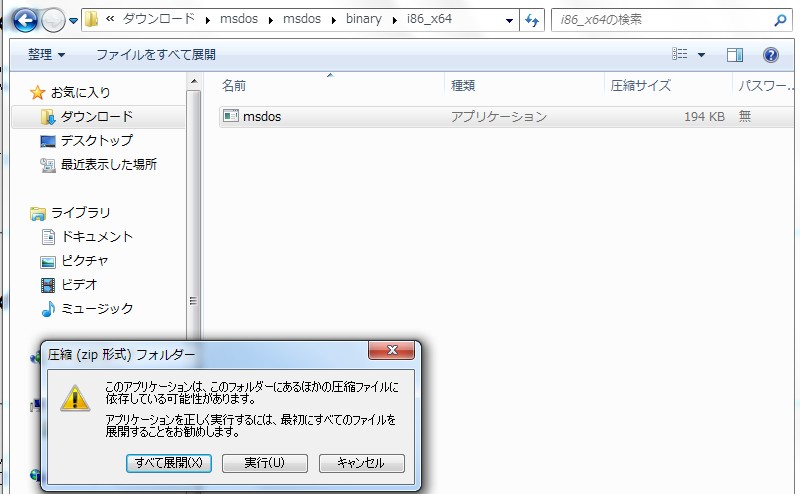Click the refresh button beside address bar
This screenshot has height=494, width=800.
click(x=532, y=20)
